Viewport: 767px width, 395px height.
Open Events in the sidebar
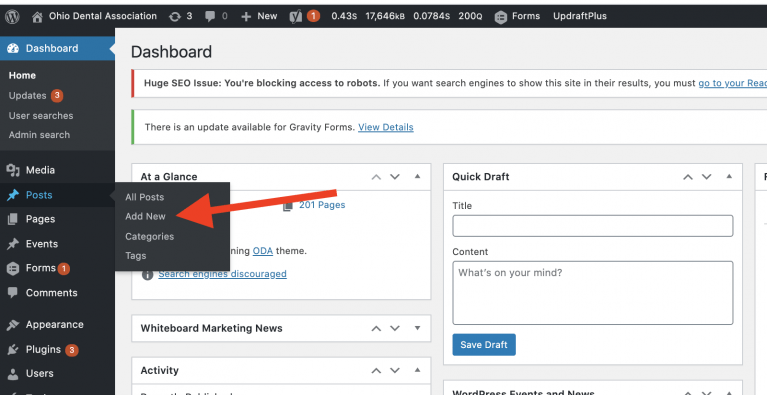[x=42, y=244]
